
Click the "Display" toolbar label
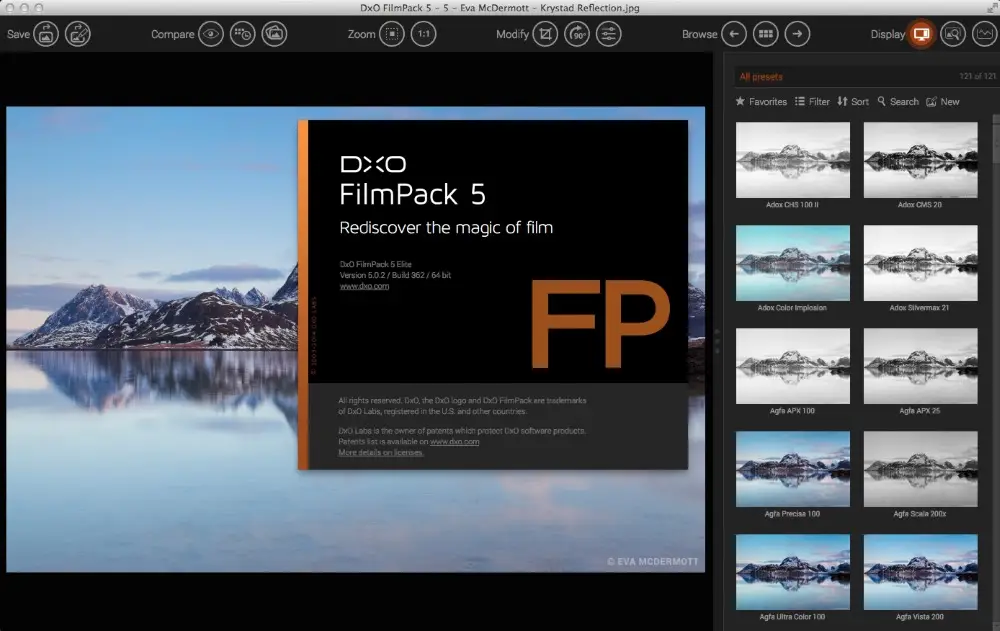click(x=888, y=34)
